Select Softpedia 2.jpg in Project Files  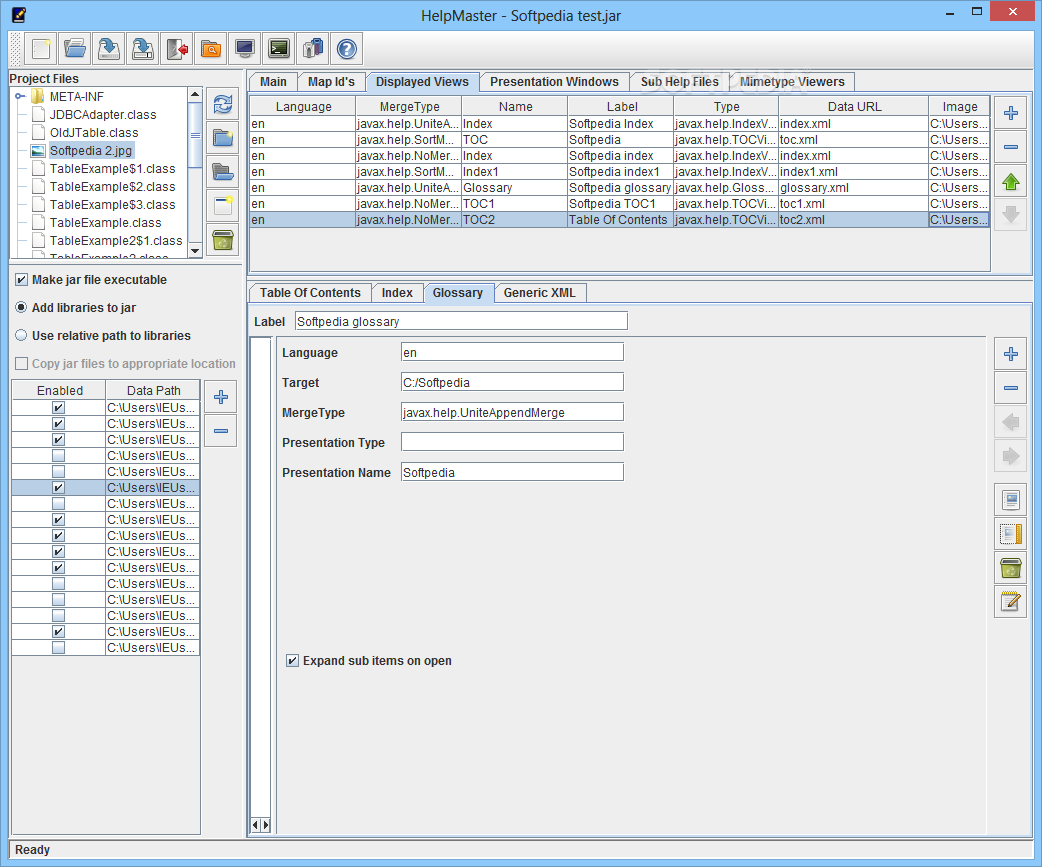pyautogui.click(x=90, y=151)
